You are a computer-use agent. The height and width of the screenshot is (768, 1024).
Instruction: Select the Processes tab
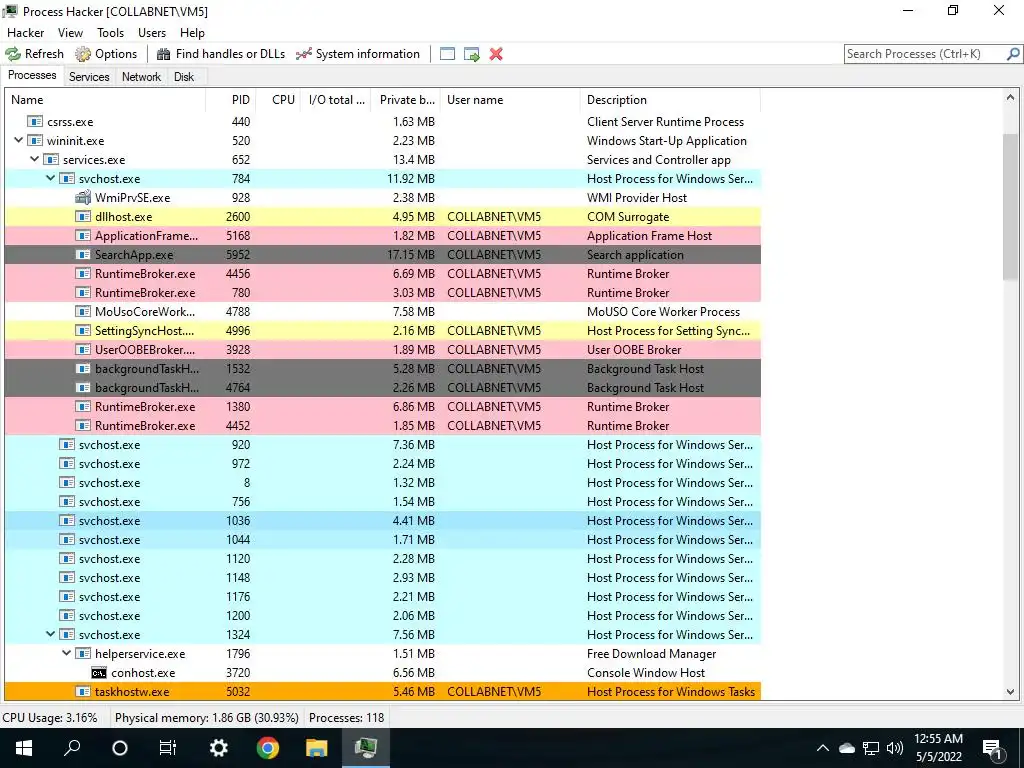32,75
